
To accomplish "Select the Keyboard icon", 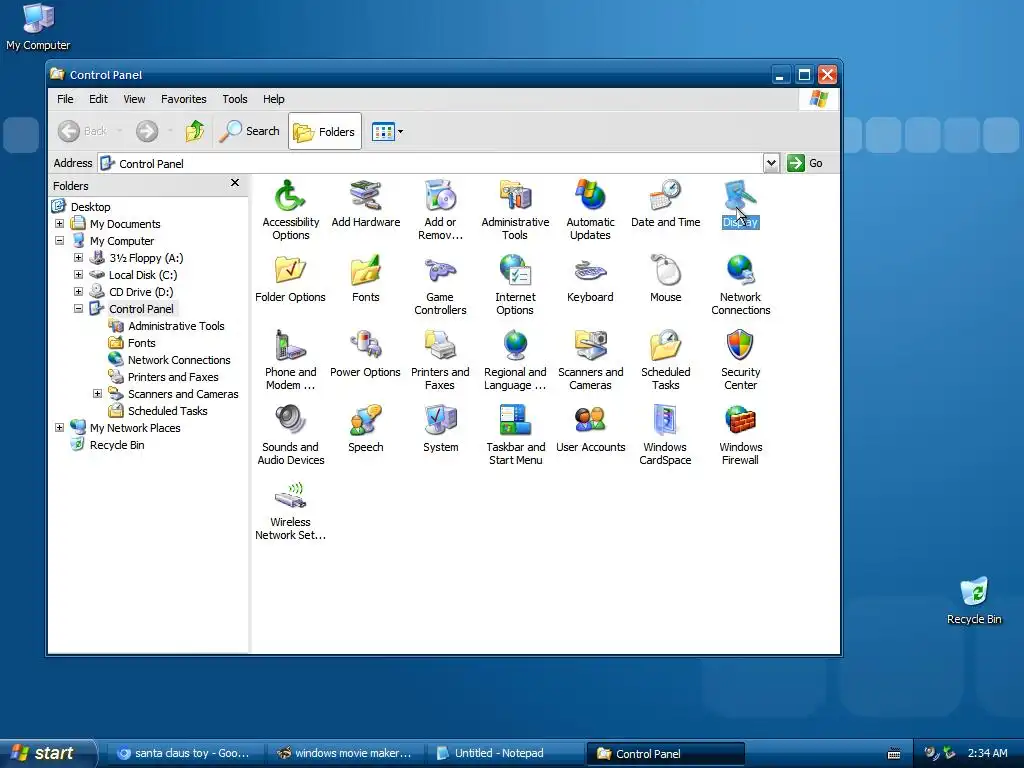I will click(590, 279).
